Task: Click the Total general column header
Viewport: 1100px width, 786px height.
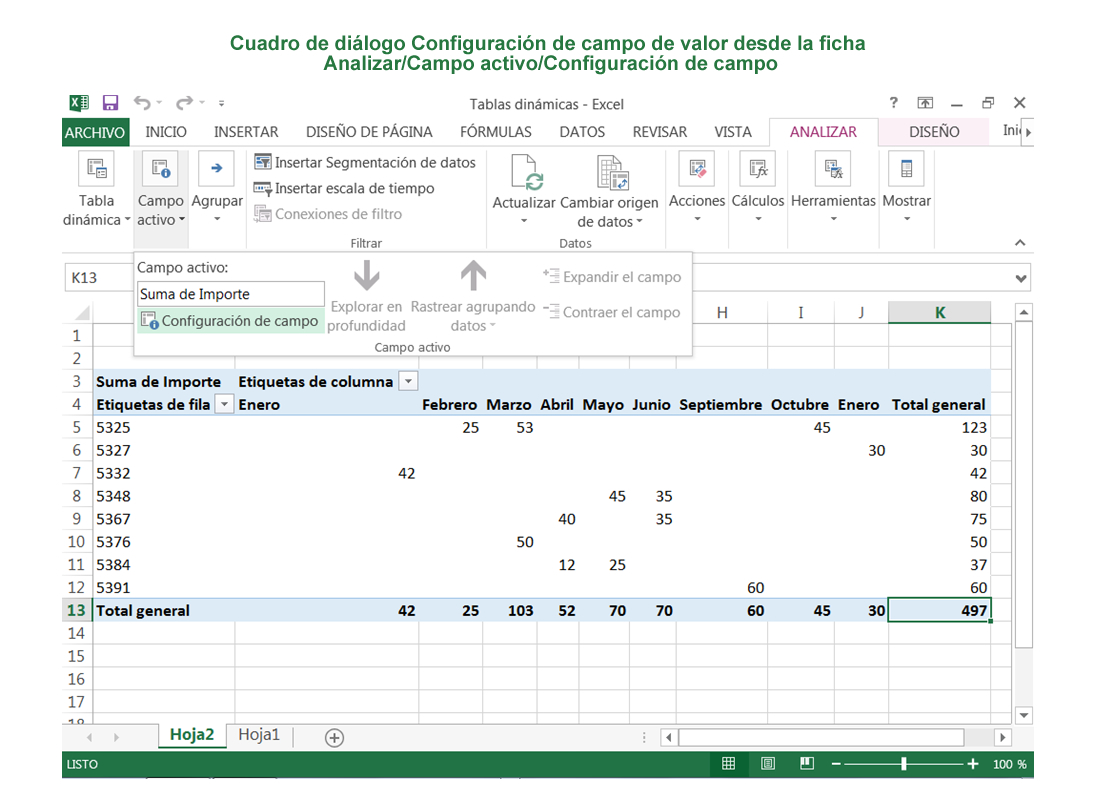Action: [x=939, y=405]
